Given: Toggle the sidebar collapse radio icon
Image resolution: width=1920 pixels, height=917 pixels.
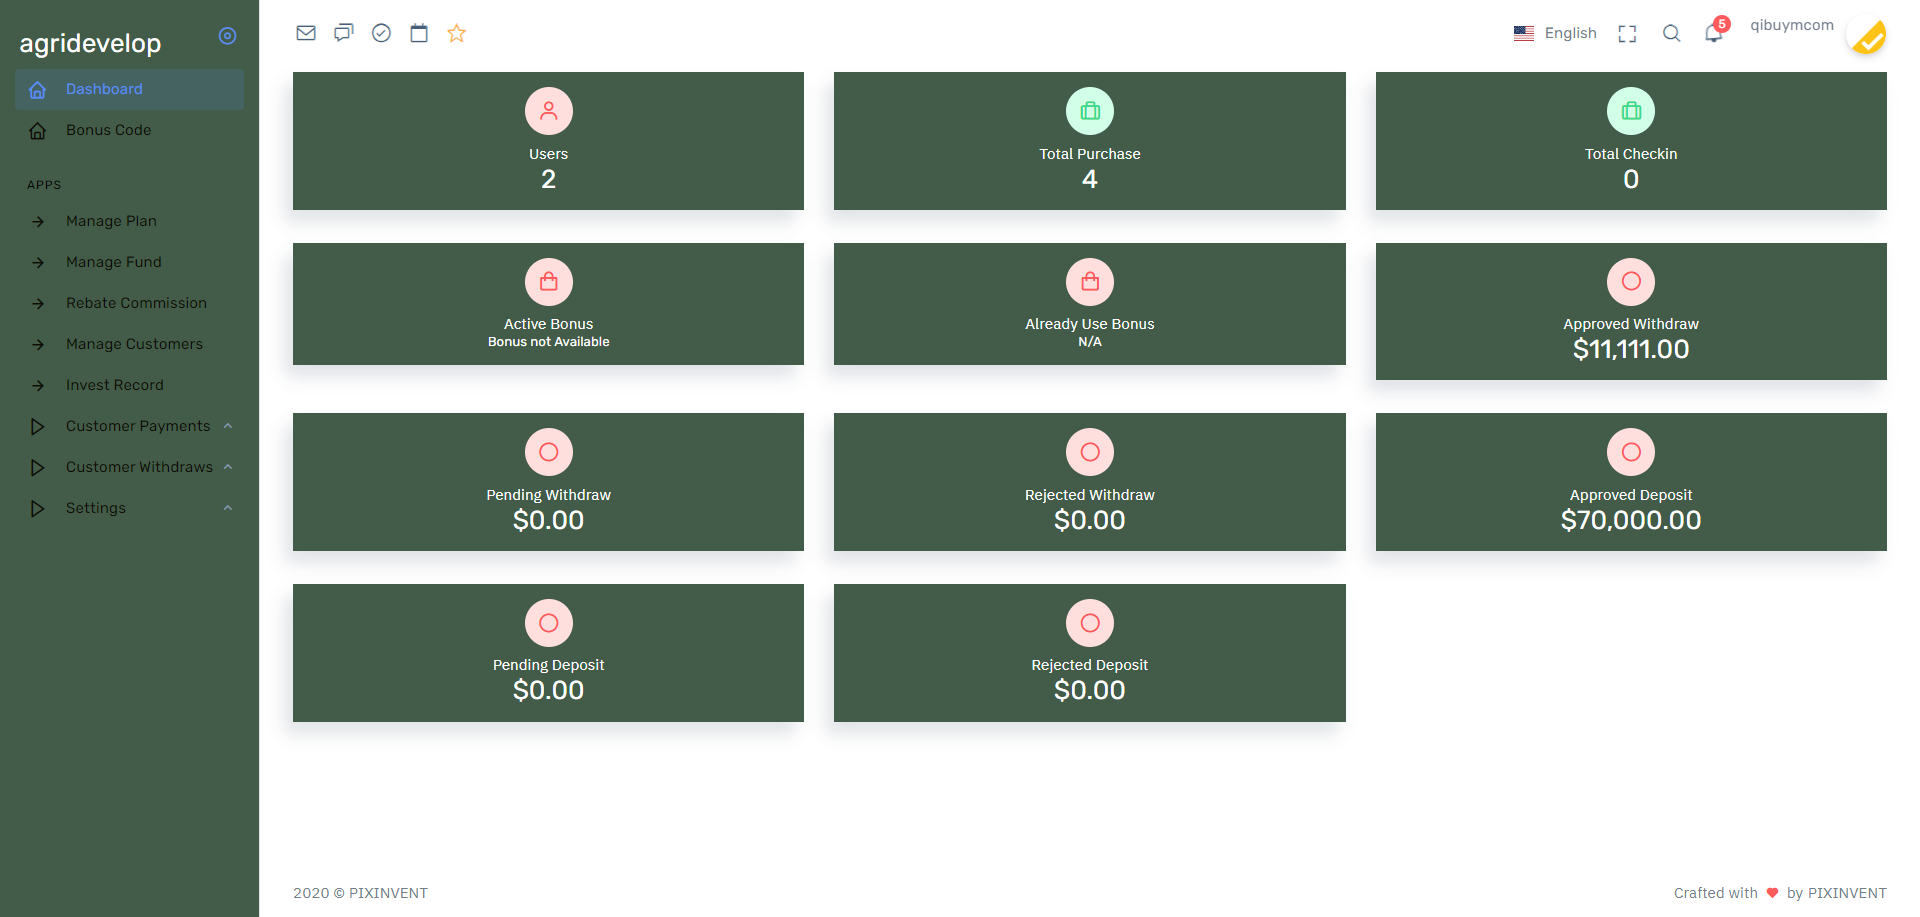Looking at the screenshot, I should pyautogui.click(x=228, y=36).
